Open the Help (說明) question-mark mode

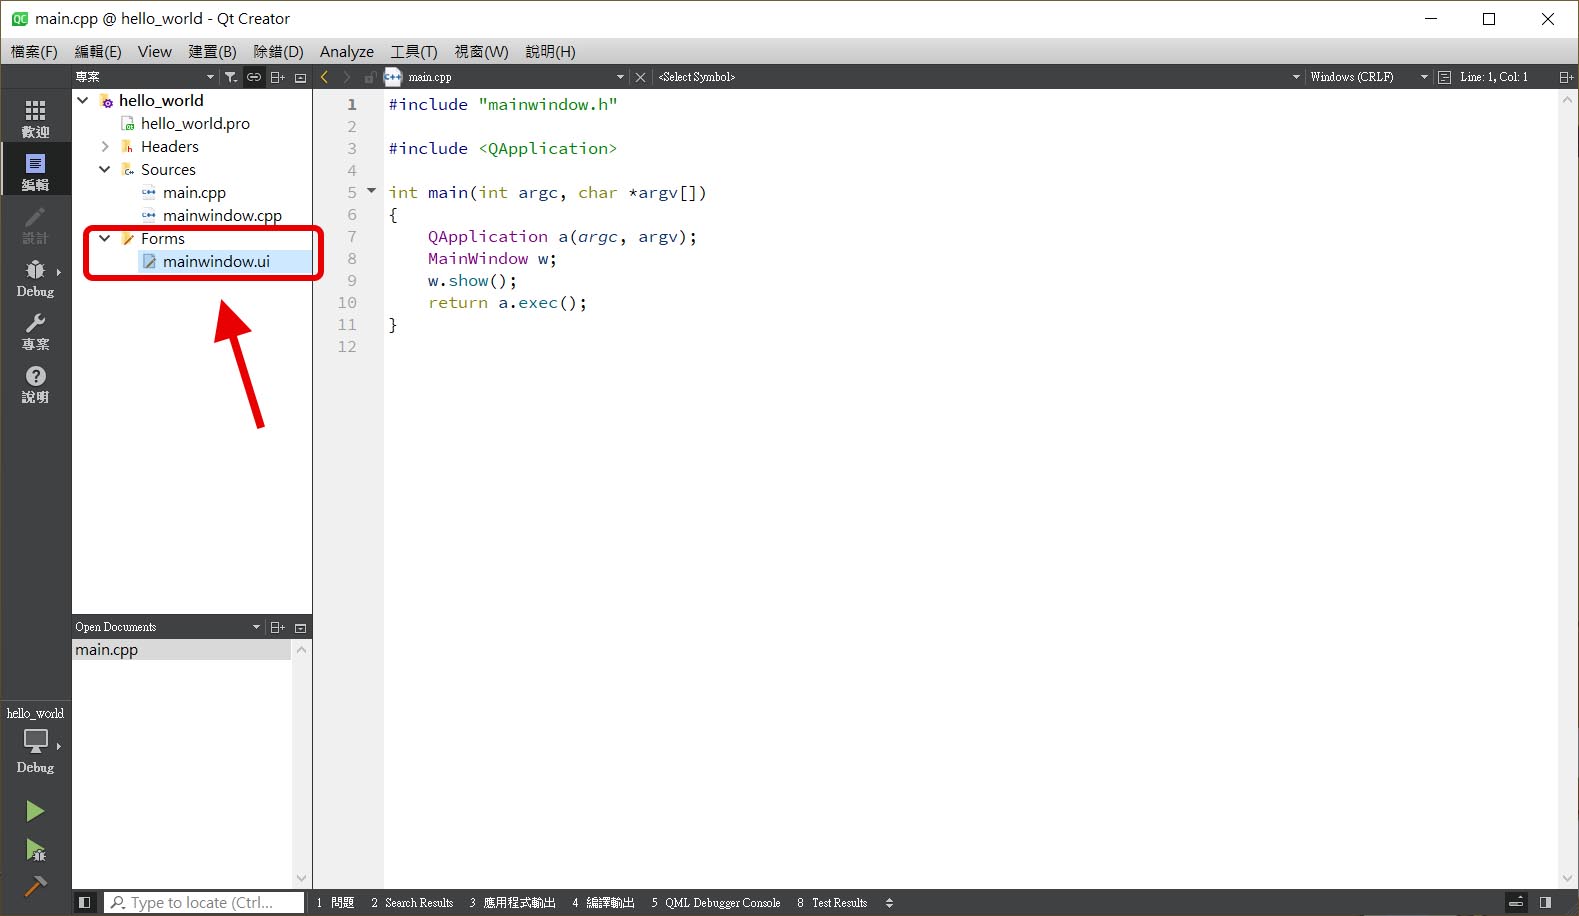(35, 384)
